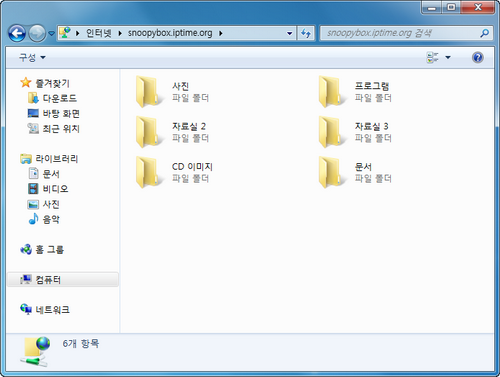Click the 라이브러리 icon
The height and width of the screenshot is (377, 500).
pyautogui.click(x=26, y=159)
